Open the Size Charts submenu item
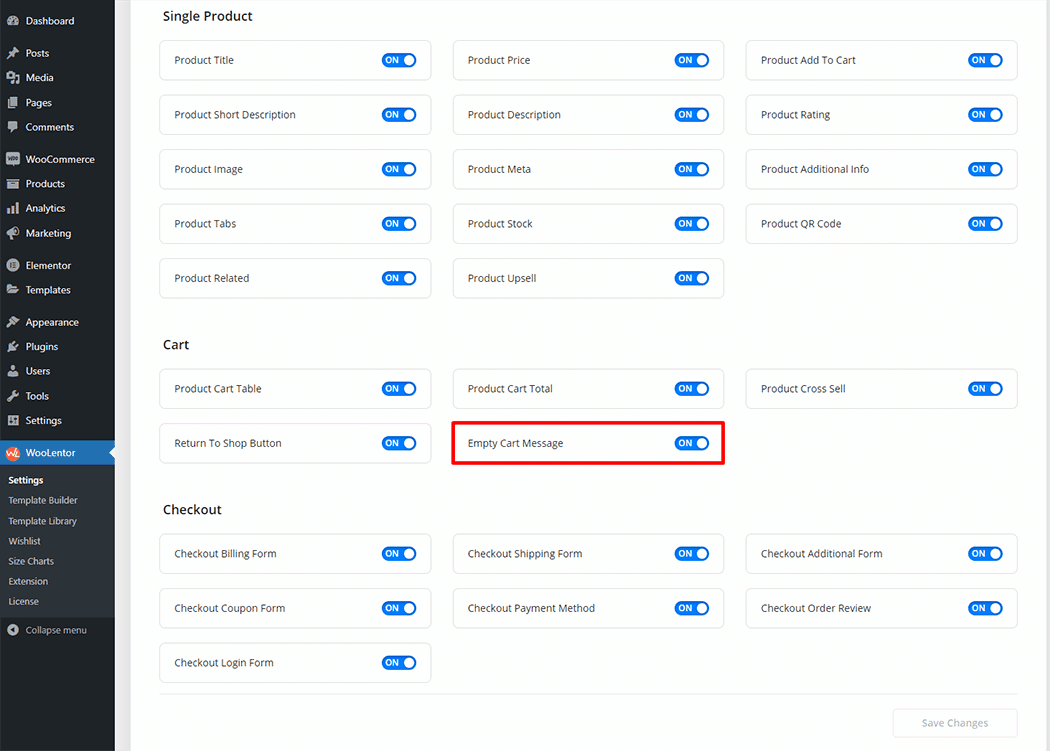Image resolution: width=1050 pixels, height=751 pixels. 31,561
